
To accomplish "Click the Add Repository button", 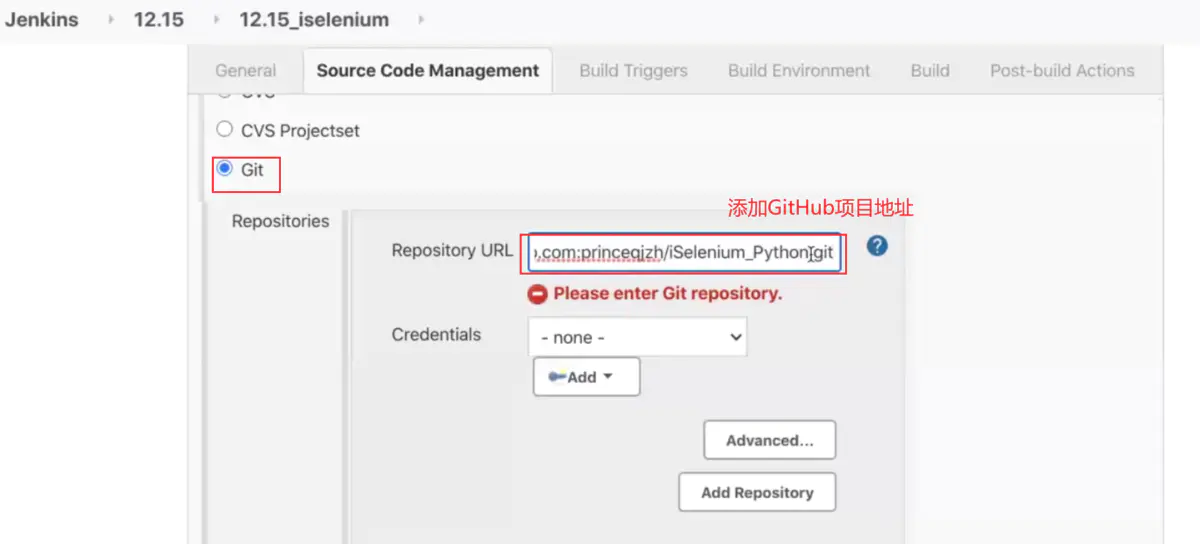I will (757, 492).
